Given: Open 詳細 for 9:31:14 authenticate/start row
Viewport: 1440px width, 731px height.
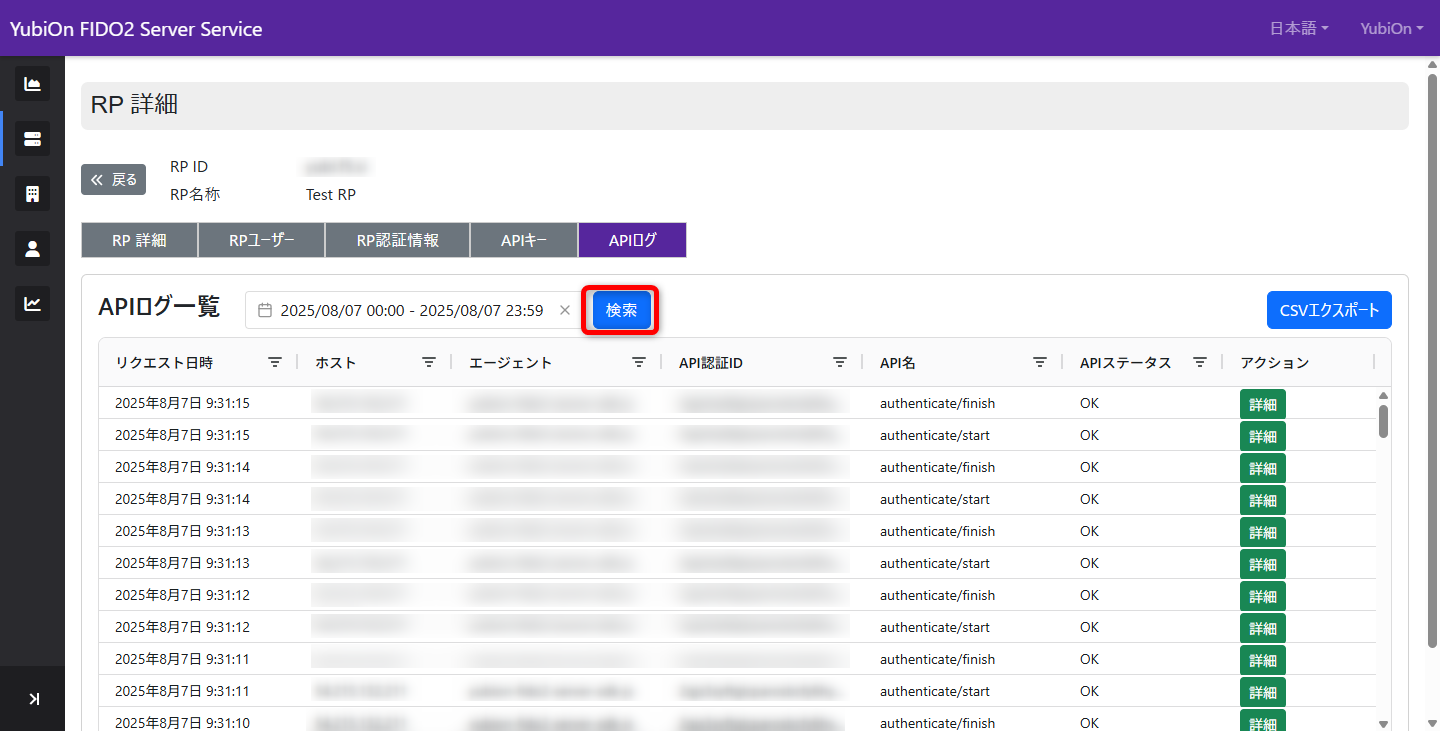Looking at the screenshot, I should (1263, 501).
